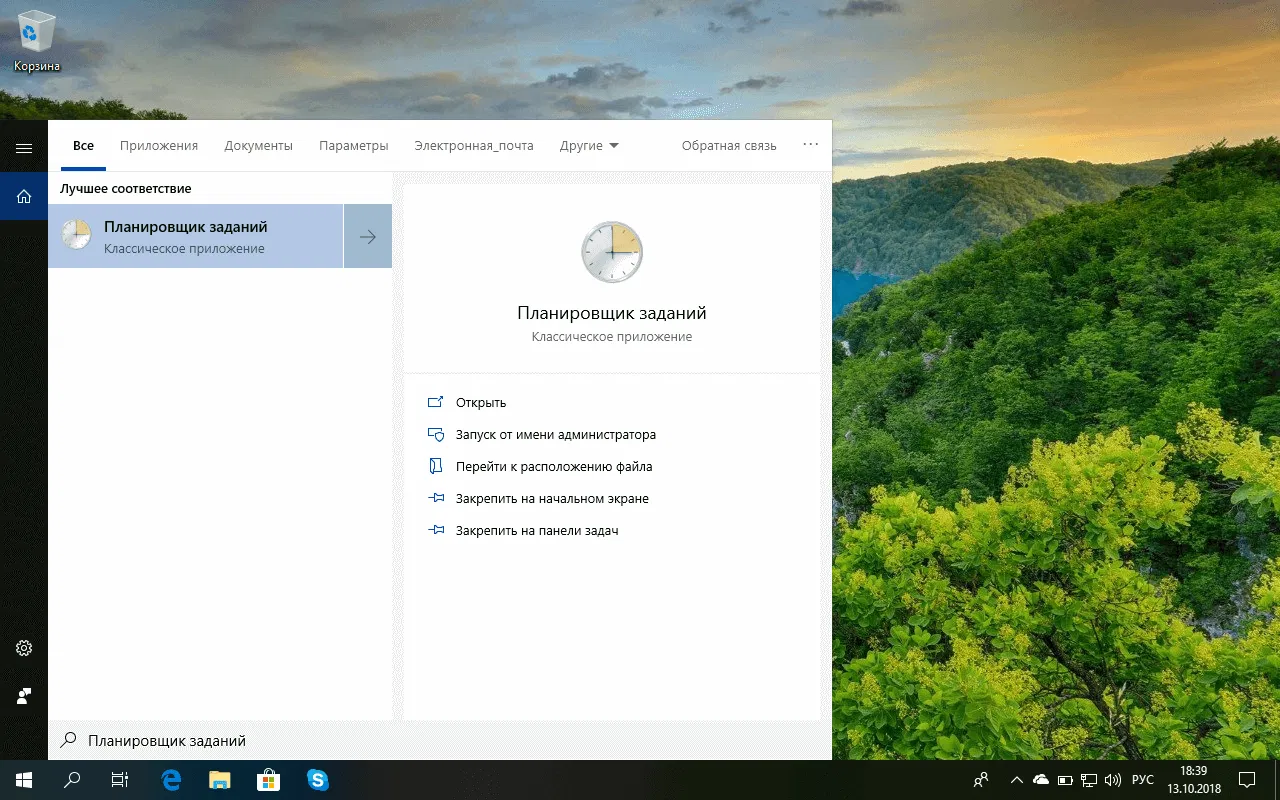Screen dimensions: 1280x800
Task: Click the Лучшее соответствие heading
Action: point(125,189)
